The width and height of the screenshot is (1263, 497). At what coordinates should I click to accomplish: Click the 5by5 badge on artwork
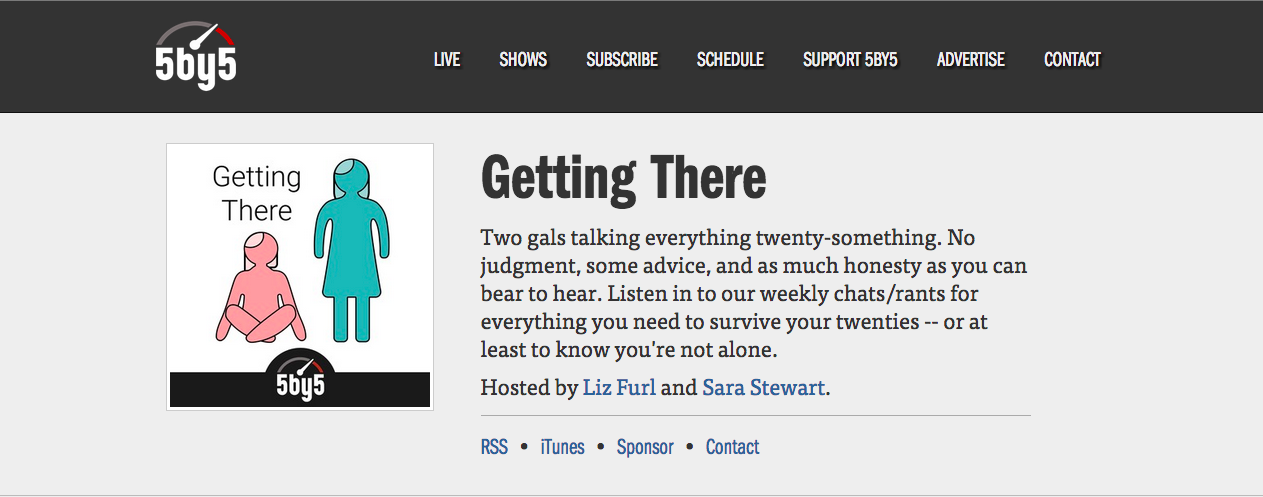[x=300, y=377]
